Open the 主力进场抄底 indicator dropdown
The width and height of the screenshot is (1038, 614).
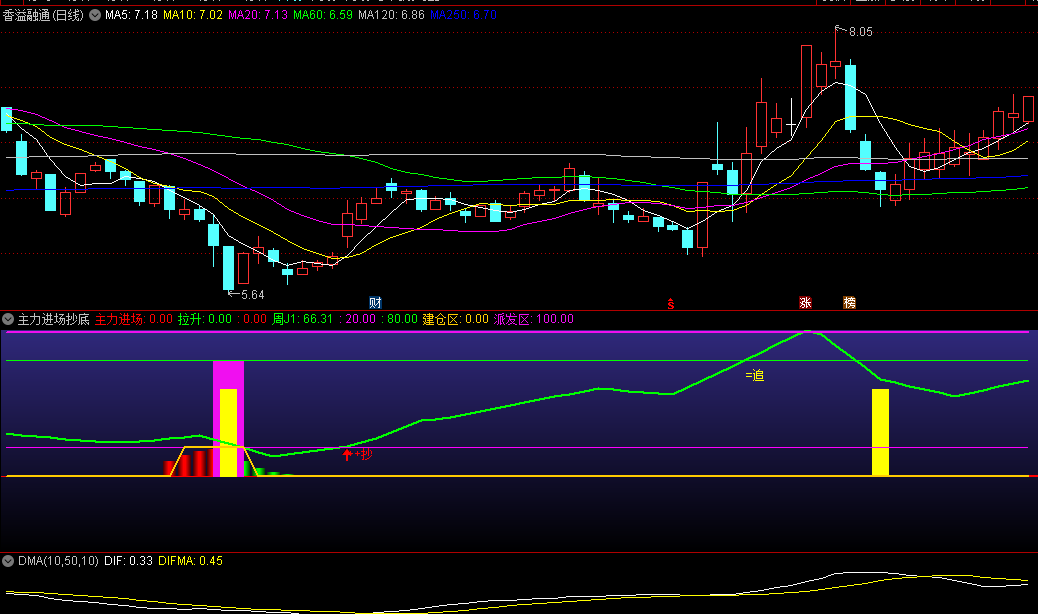8,319
